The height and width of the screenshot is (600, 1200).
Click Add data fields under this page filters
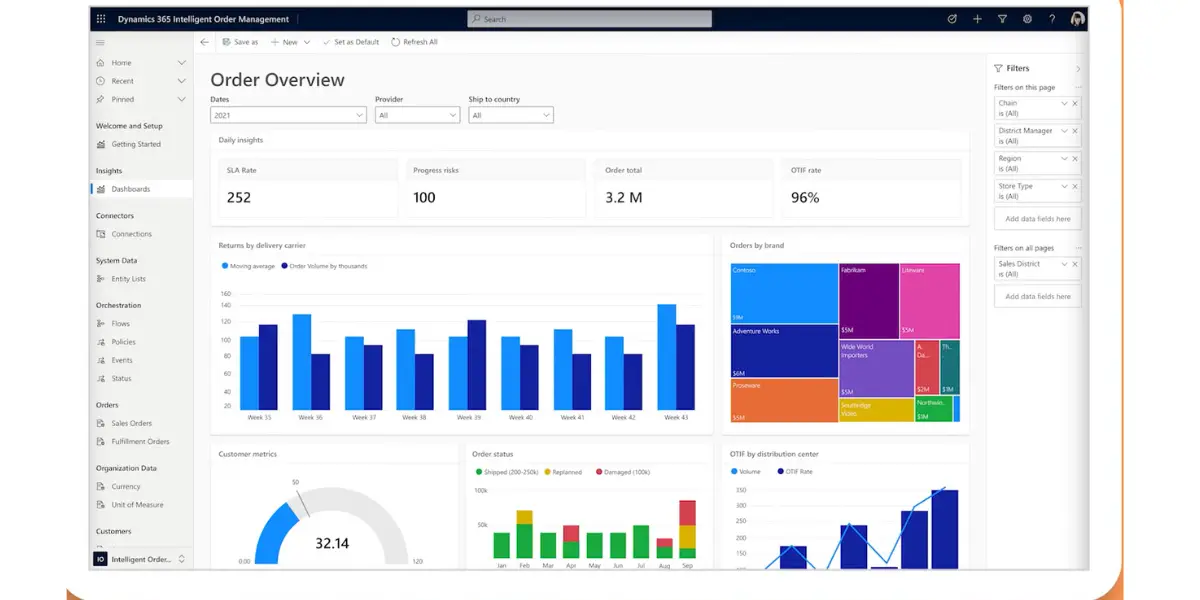pyautogui.click(x=1037, y=219)
